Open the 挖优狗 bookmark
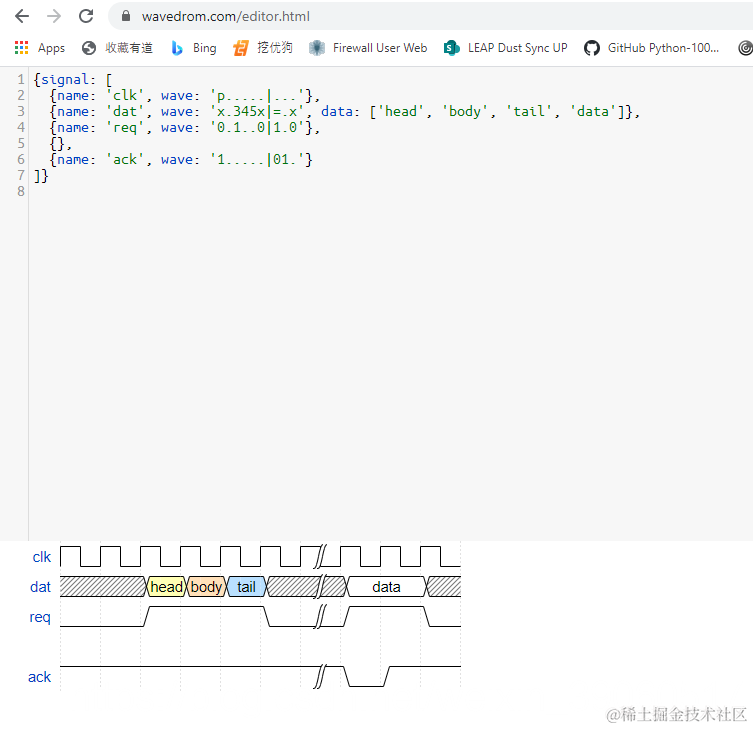Image resolution: width=753 pixels, height=729 pixels. point(274,48)
